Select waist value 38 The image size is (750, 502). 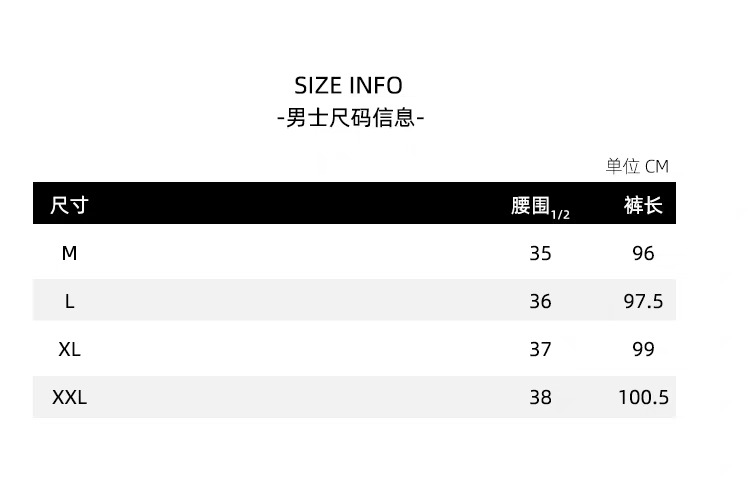click(540, 397)
